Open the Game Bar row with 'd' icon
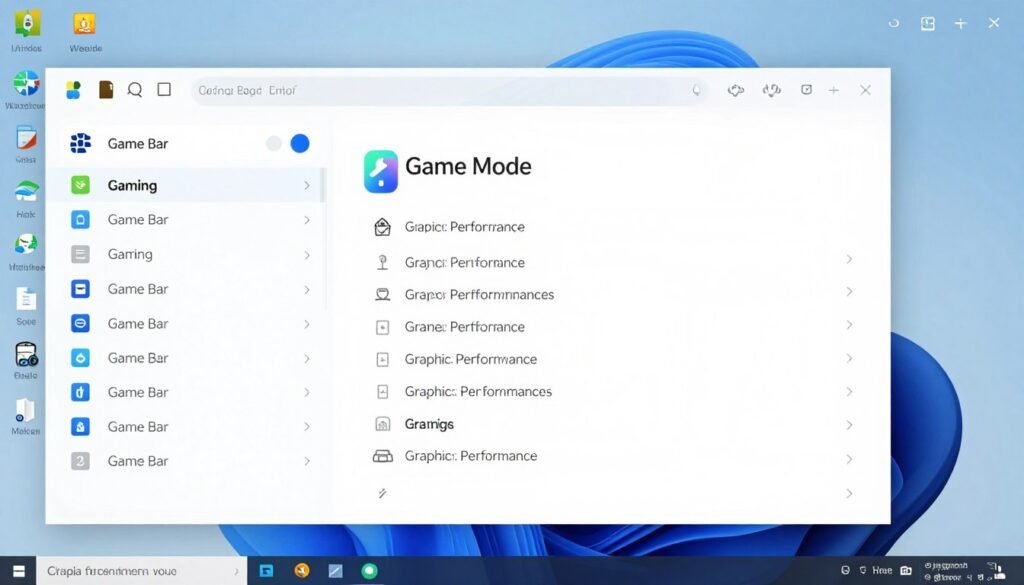 [185, 392]
